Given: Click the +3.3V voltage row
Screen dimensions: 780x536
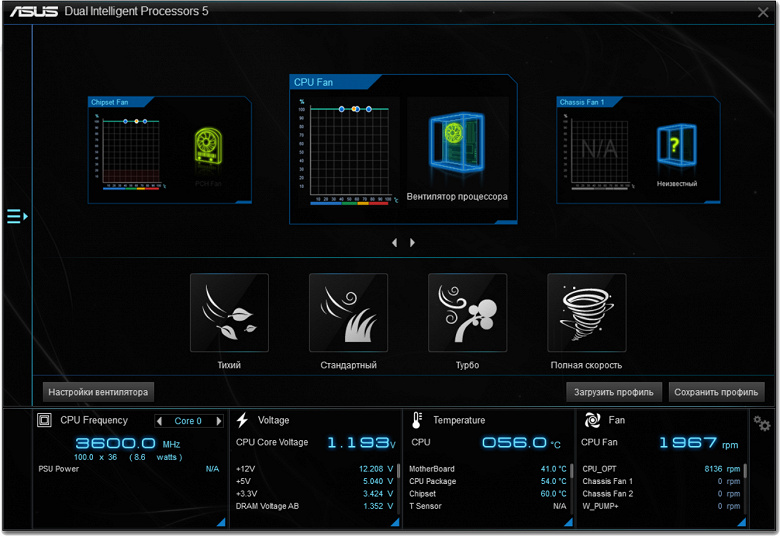Looking at the screenshot, I should coord(315,494).
